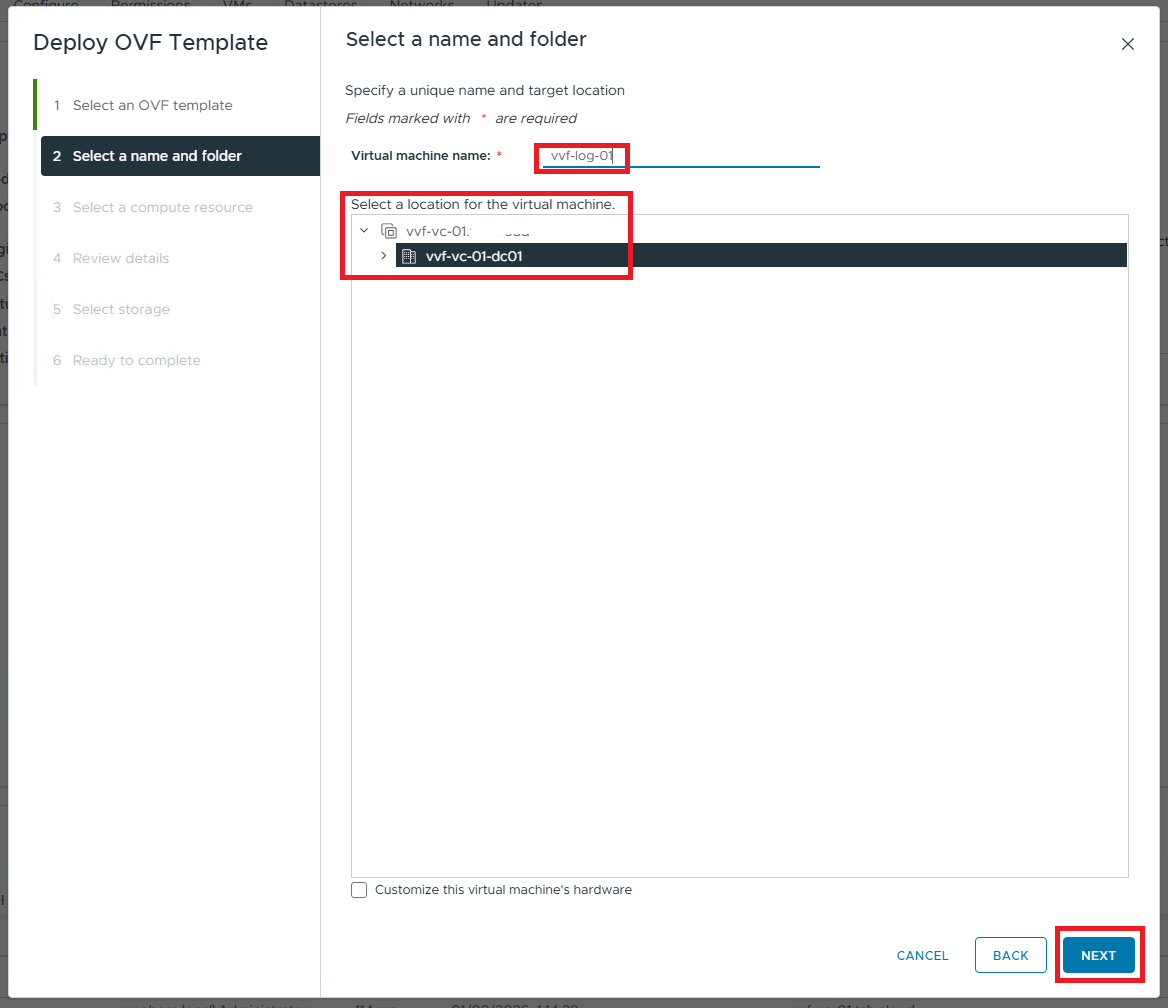This screenshot has width=1168, height=1008.
Task: Go to step 5 Select storage
Action: pos(121,309)
